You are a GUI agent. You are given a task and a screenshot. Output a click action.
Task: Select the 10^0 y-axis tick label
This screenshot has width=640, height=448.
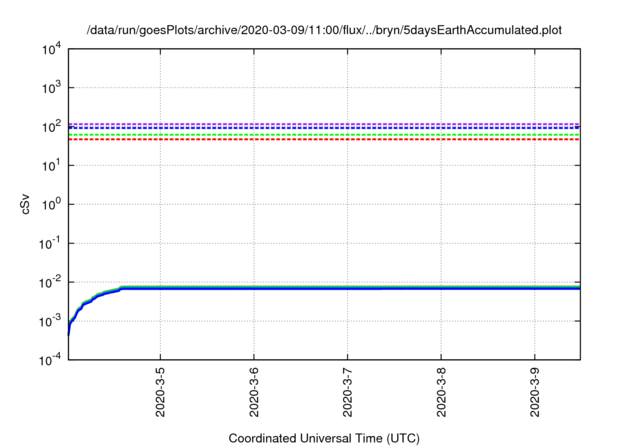[51, 204]
